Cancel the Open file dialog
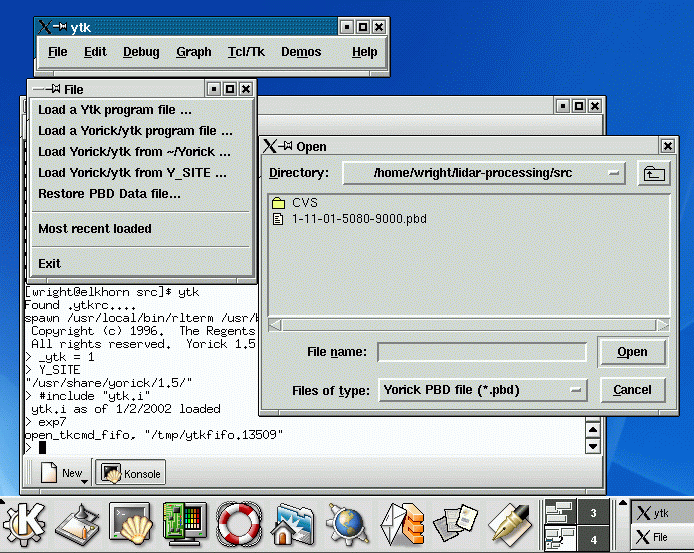The width and height of the screenshot is (694, 553). click(632, 390)
